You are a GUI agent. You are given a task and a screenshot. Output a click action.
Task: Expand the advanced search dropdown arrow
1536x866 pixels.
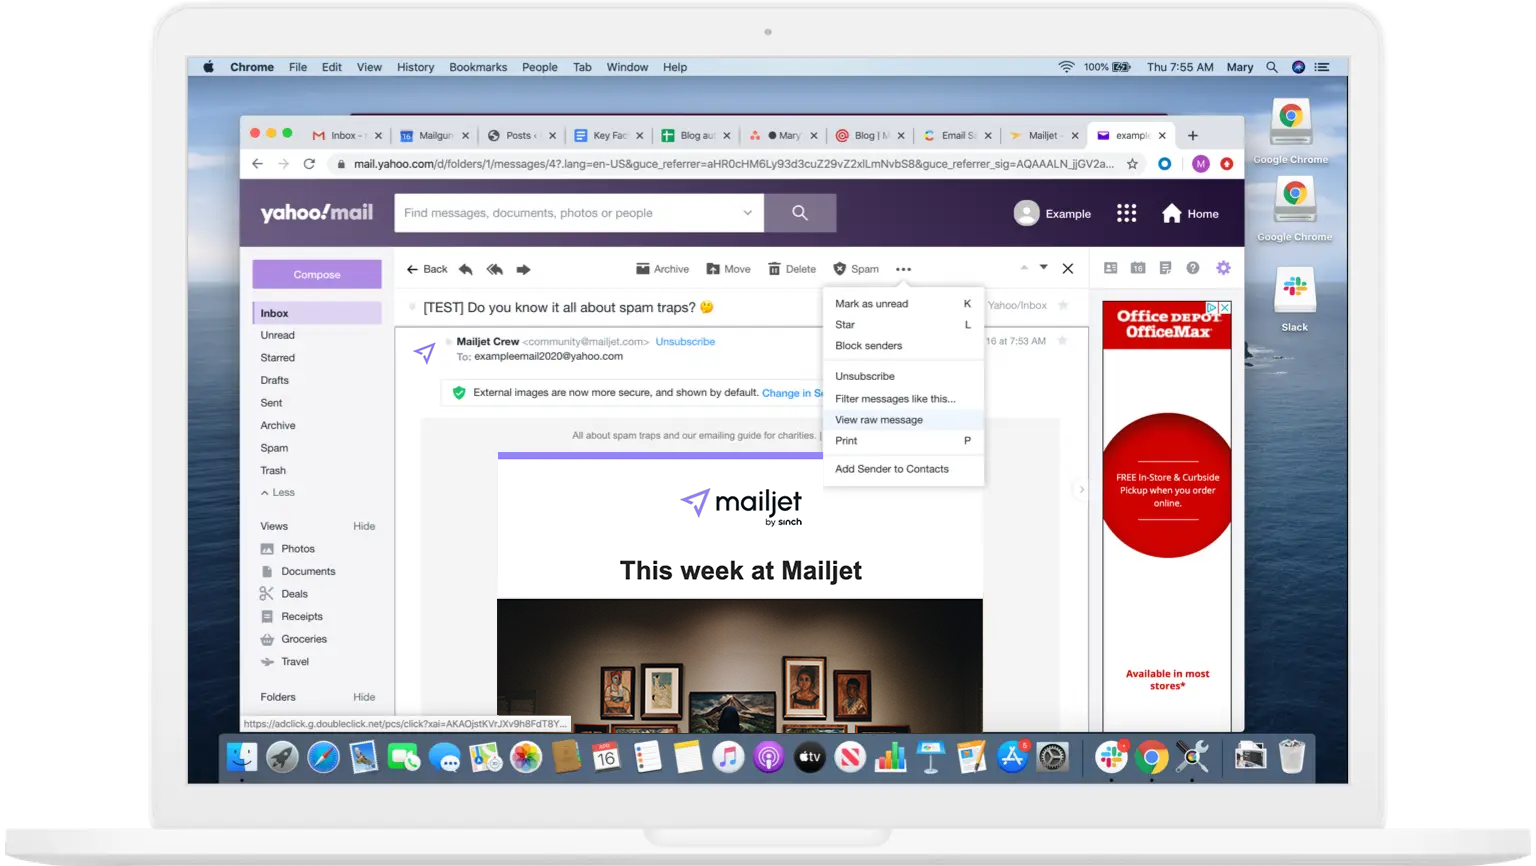coord(747,213)
